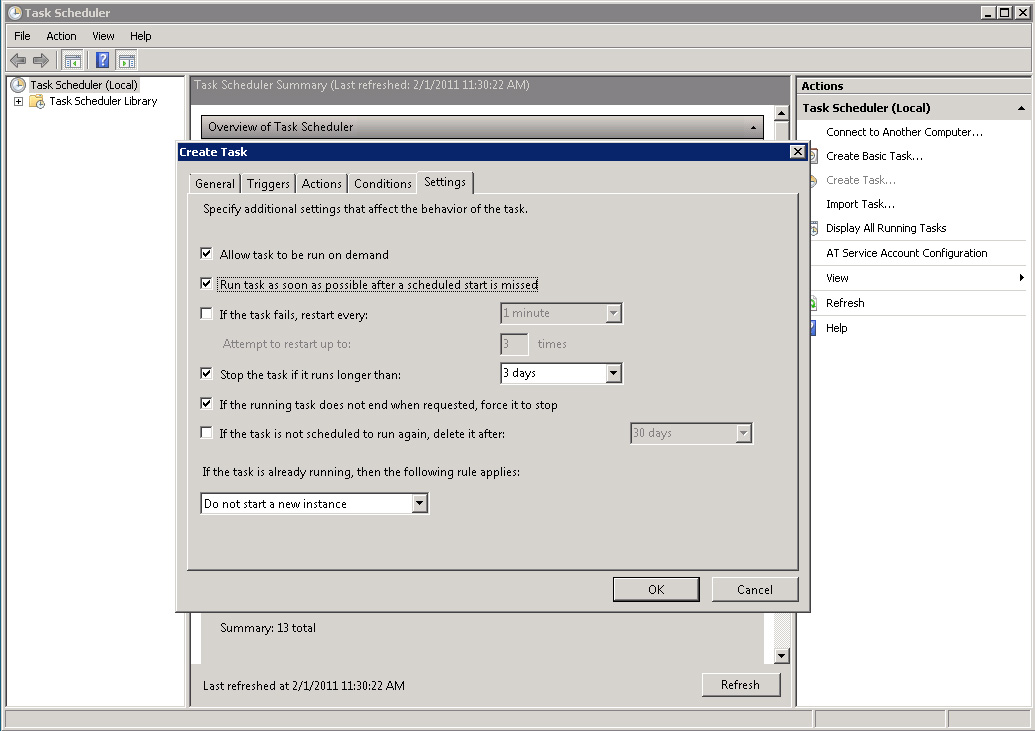The image size is (1035, 731).
Task: Click the Task Scheduler Library folder icon
Action: pyautogui.click(x=38, y=102)
